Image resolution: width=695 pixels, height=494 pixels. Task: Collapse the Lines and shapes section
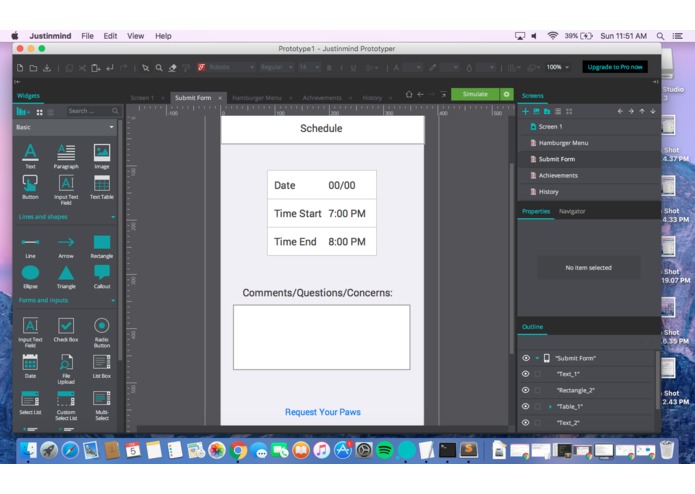[113, 217]
